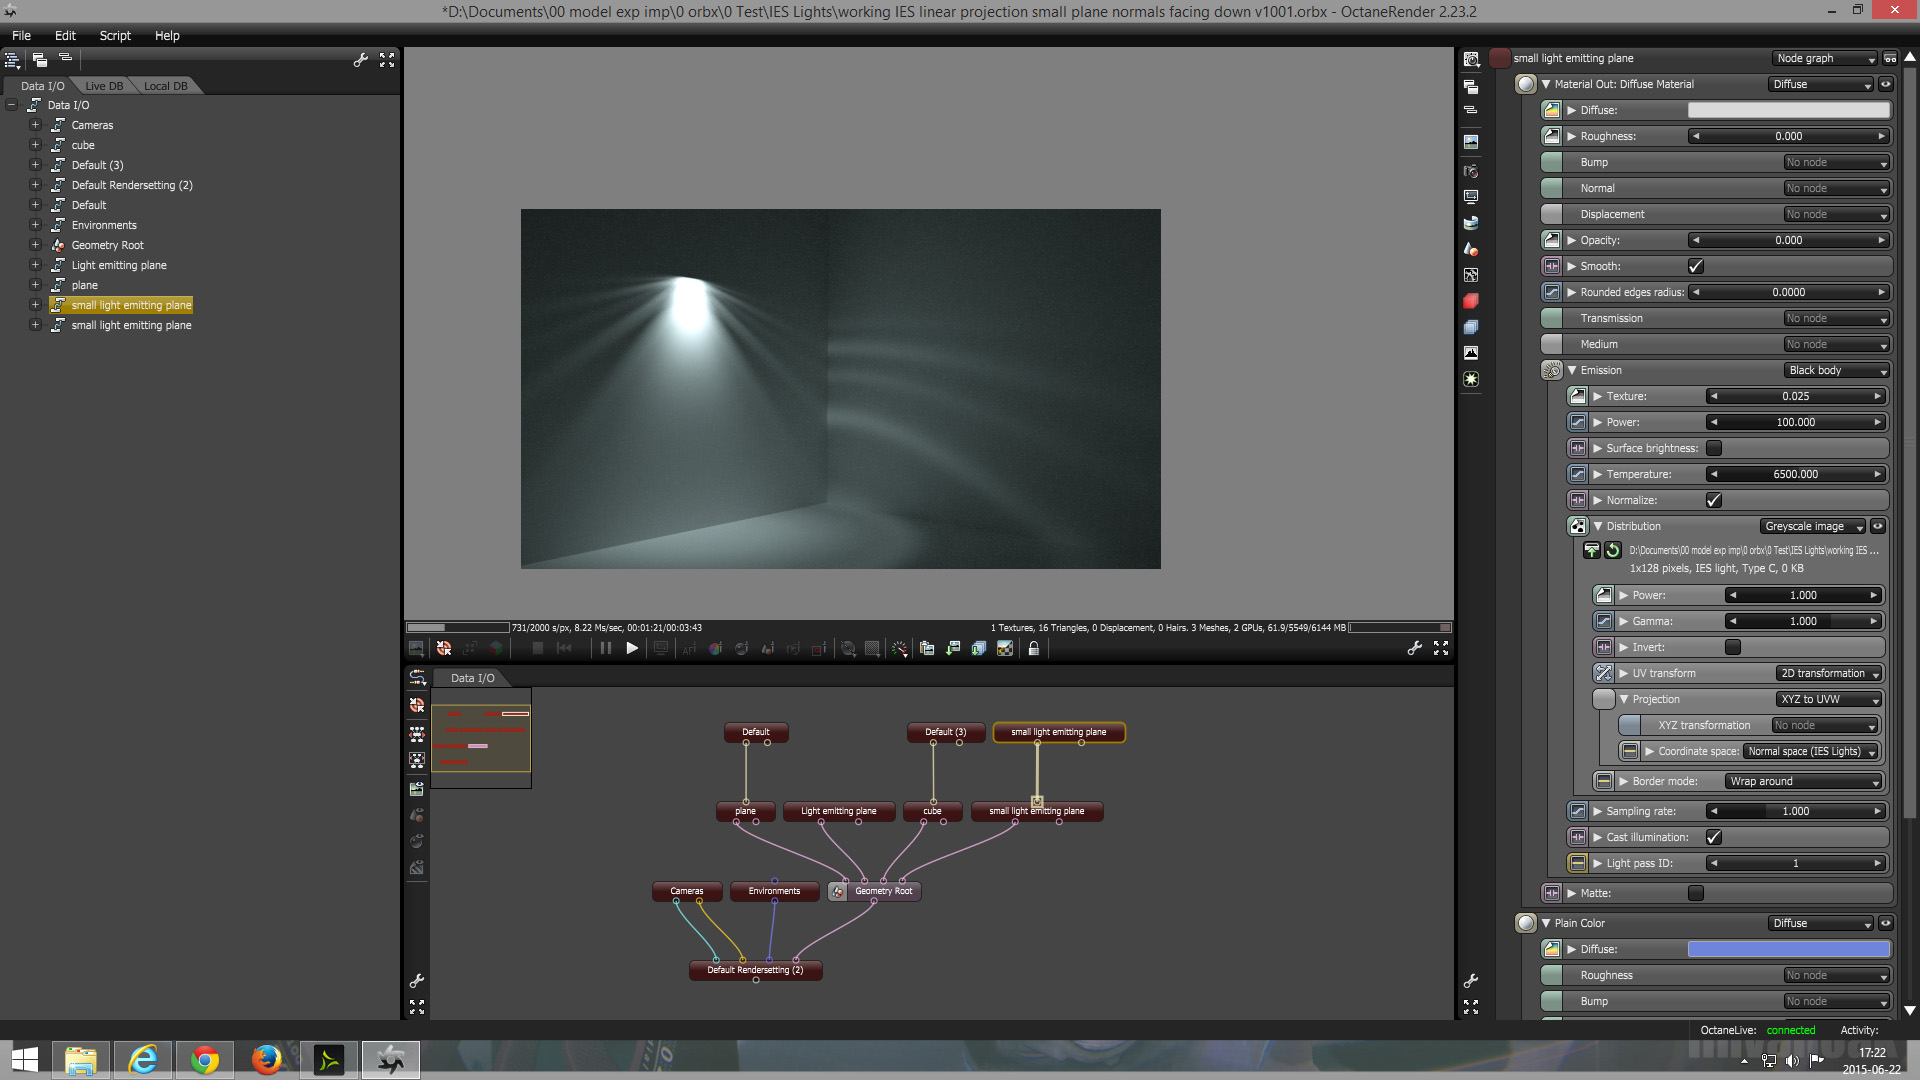Open the Border mode Wrap around dropdown
This screenshot has width=1920, height=1080.
pos(1803,781)
